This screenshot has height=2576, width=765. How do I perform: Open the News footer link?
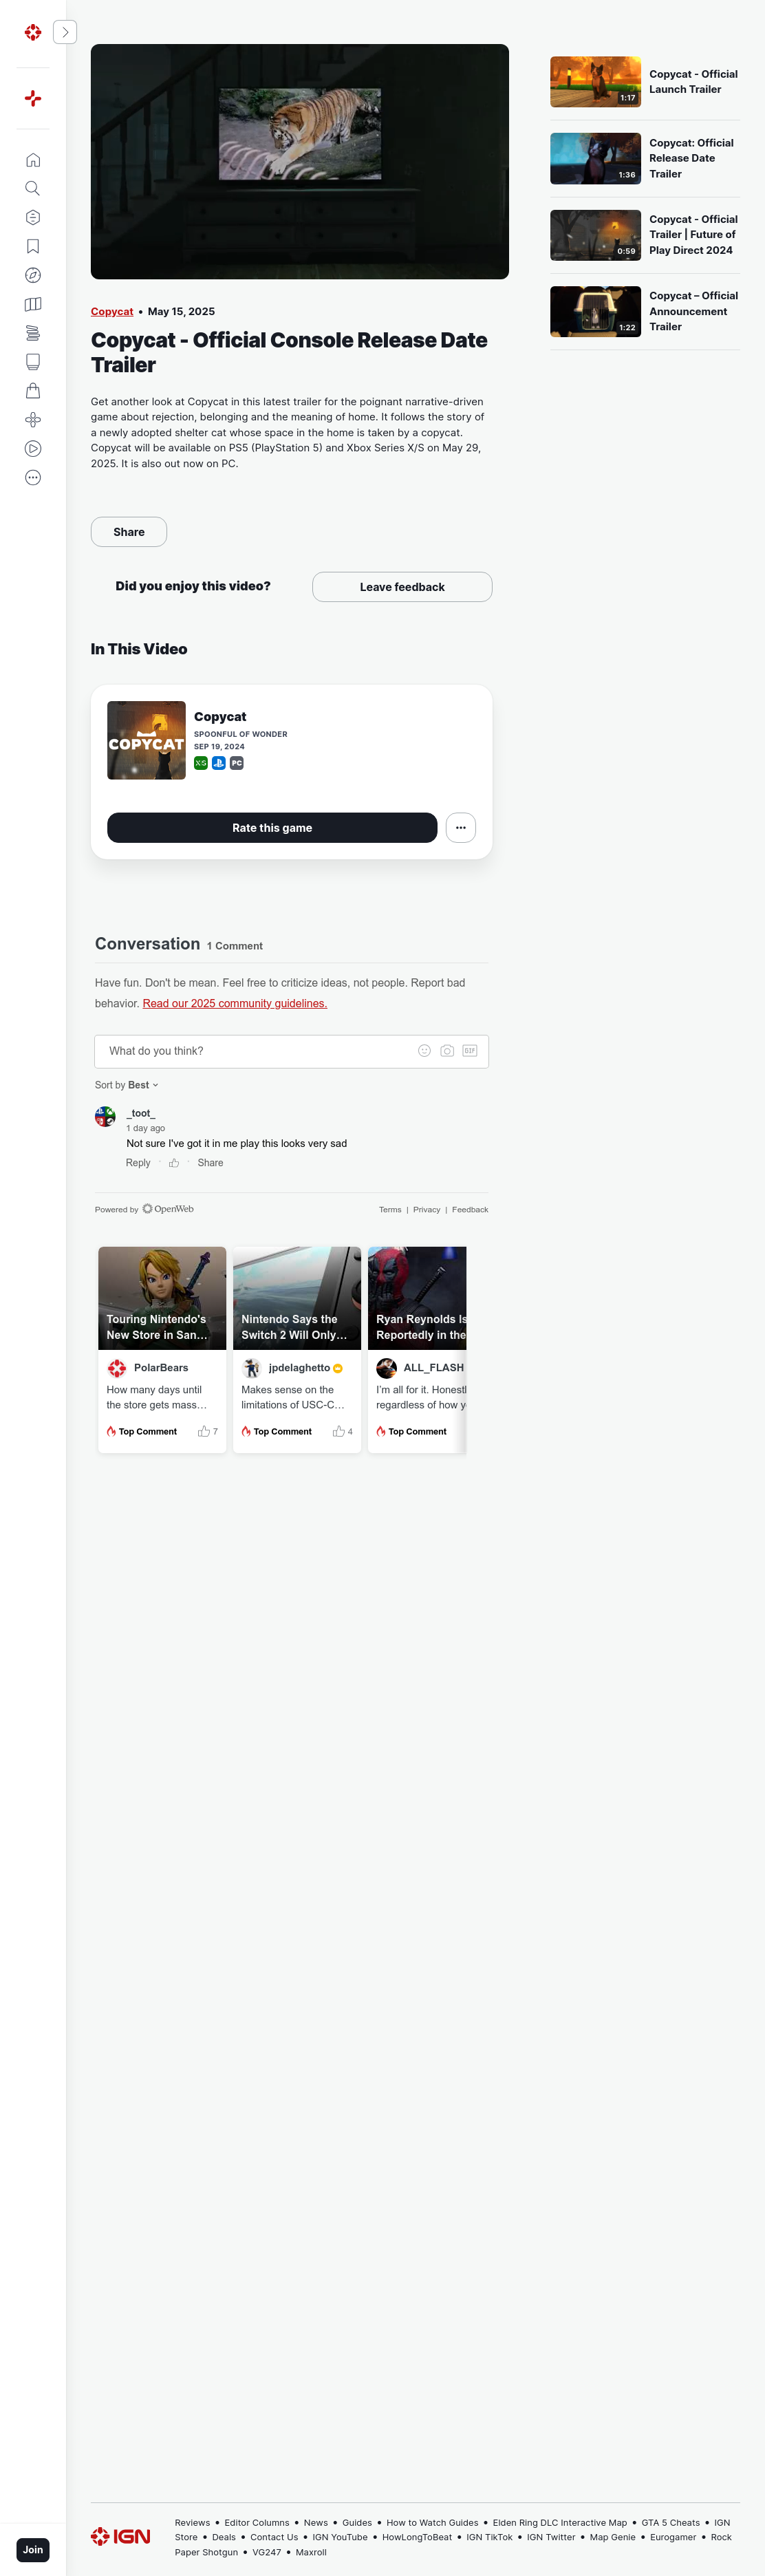[316, 2522]
